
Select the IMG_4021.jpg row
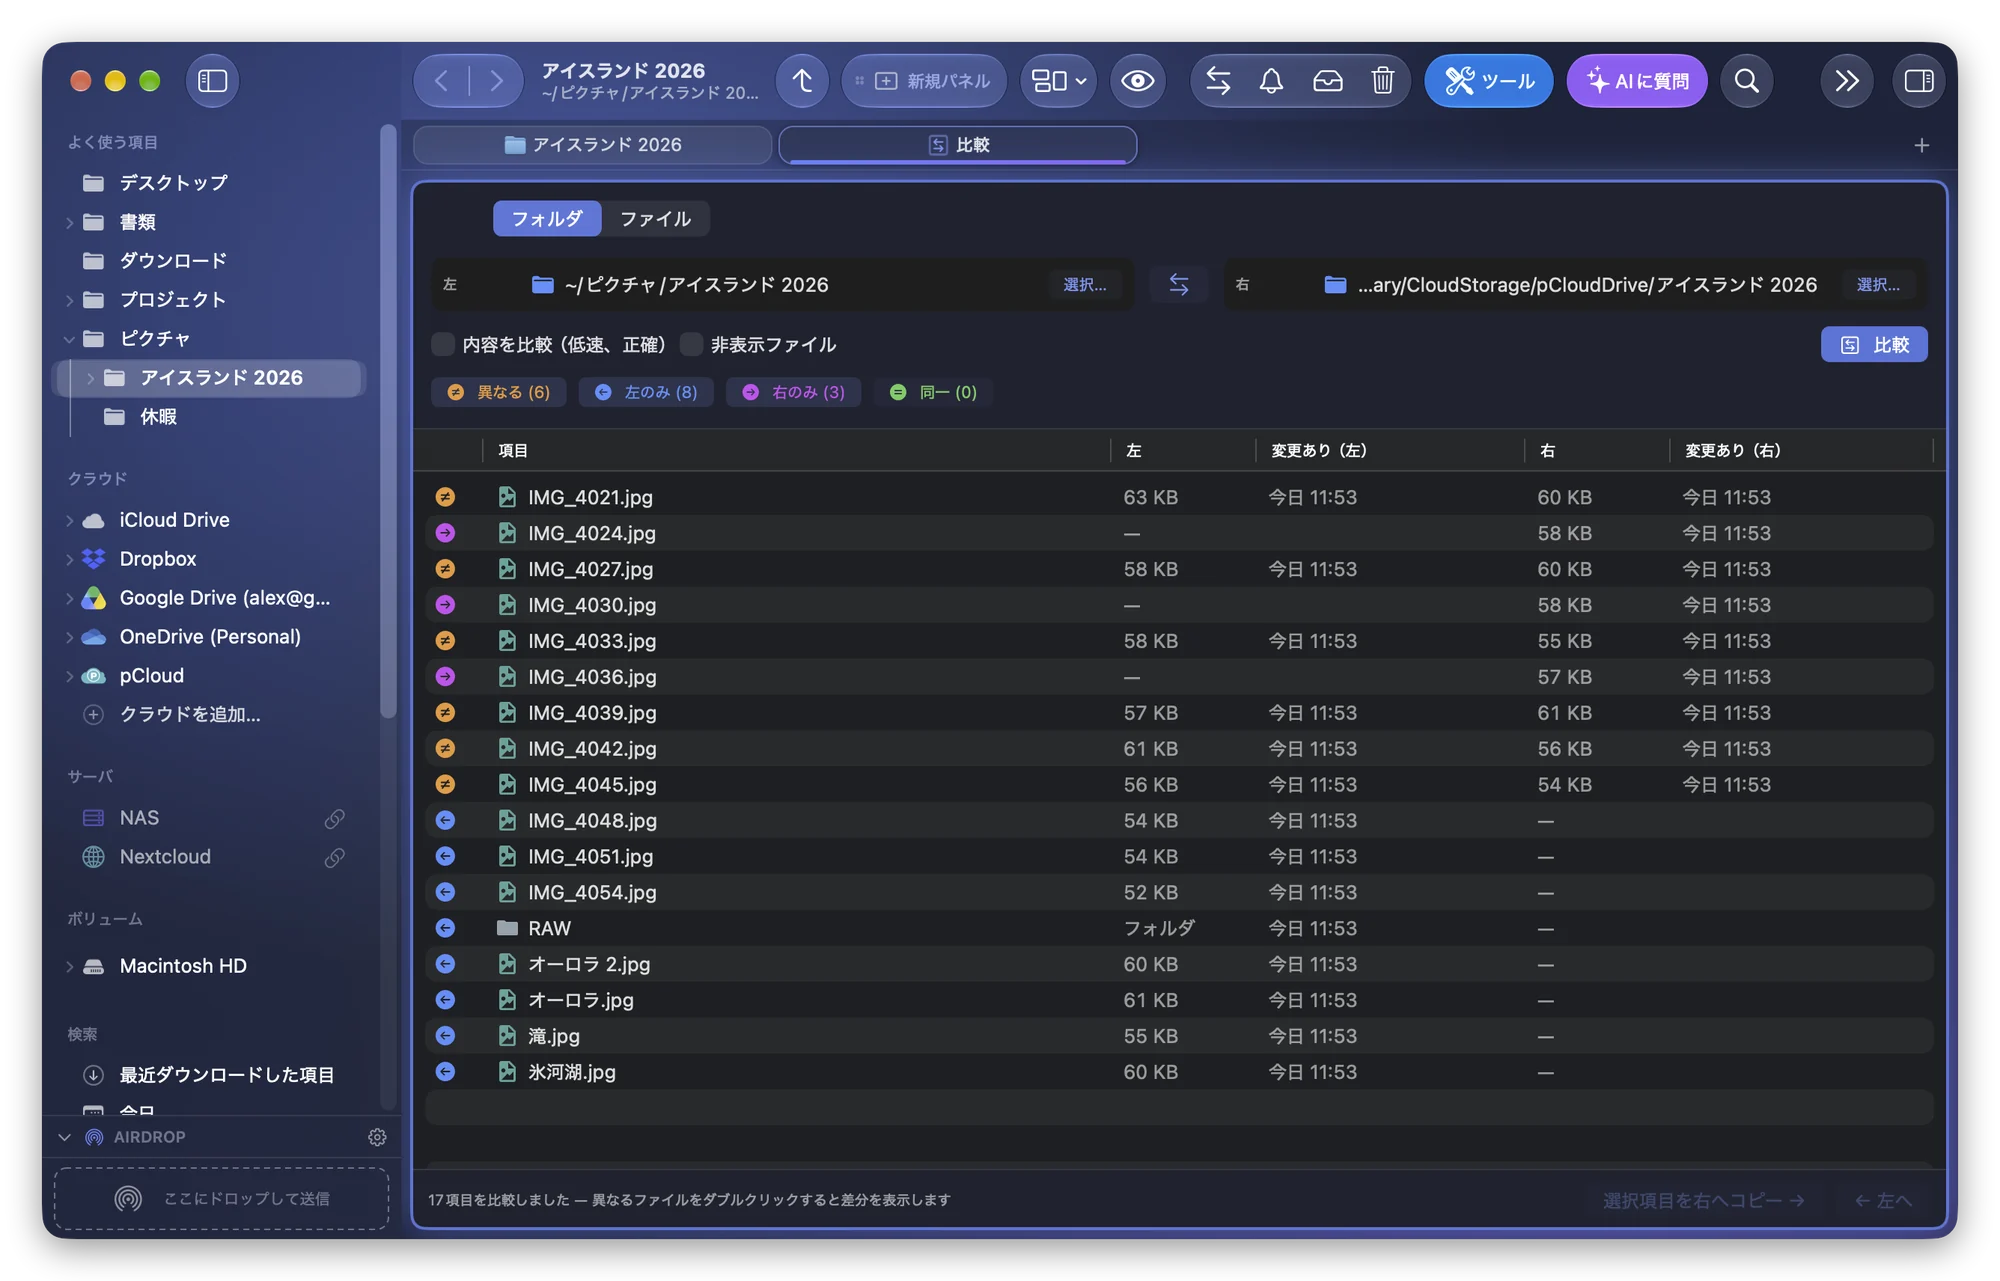pos(1179,497)
